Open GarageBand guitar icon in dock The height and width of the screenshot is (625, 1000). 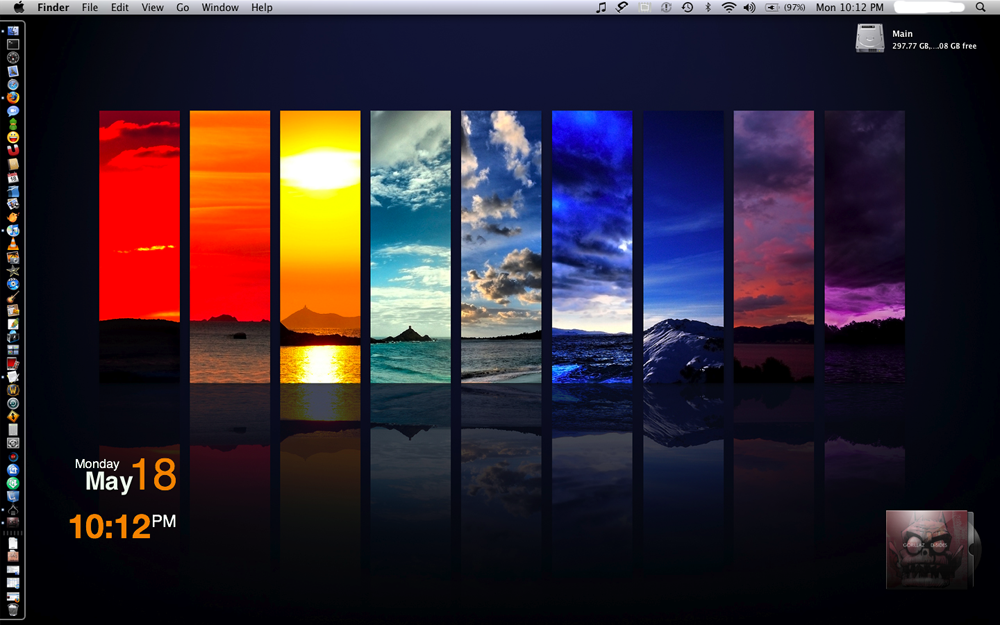pos(13,297)
